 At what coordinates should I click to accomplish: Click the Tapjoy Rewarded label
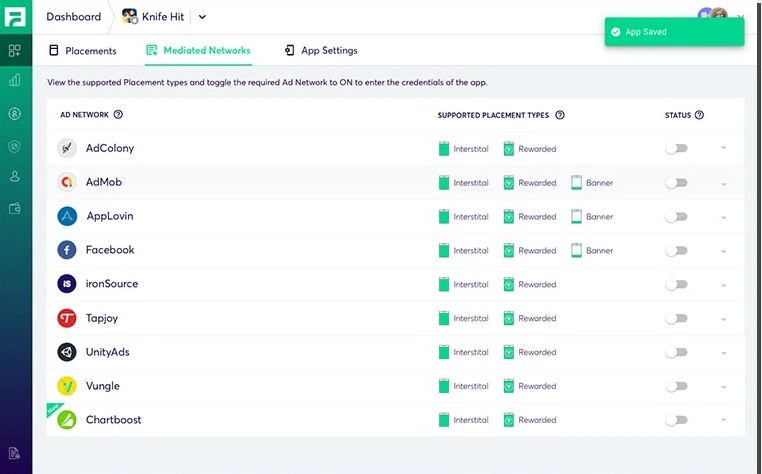pyautogui.click(x=537, y=318)
